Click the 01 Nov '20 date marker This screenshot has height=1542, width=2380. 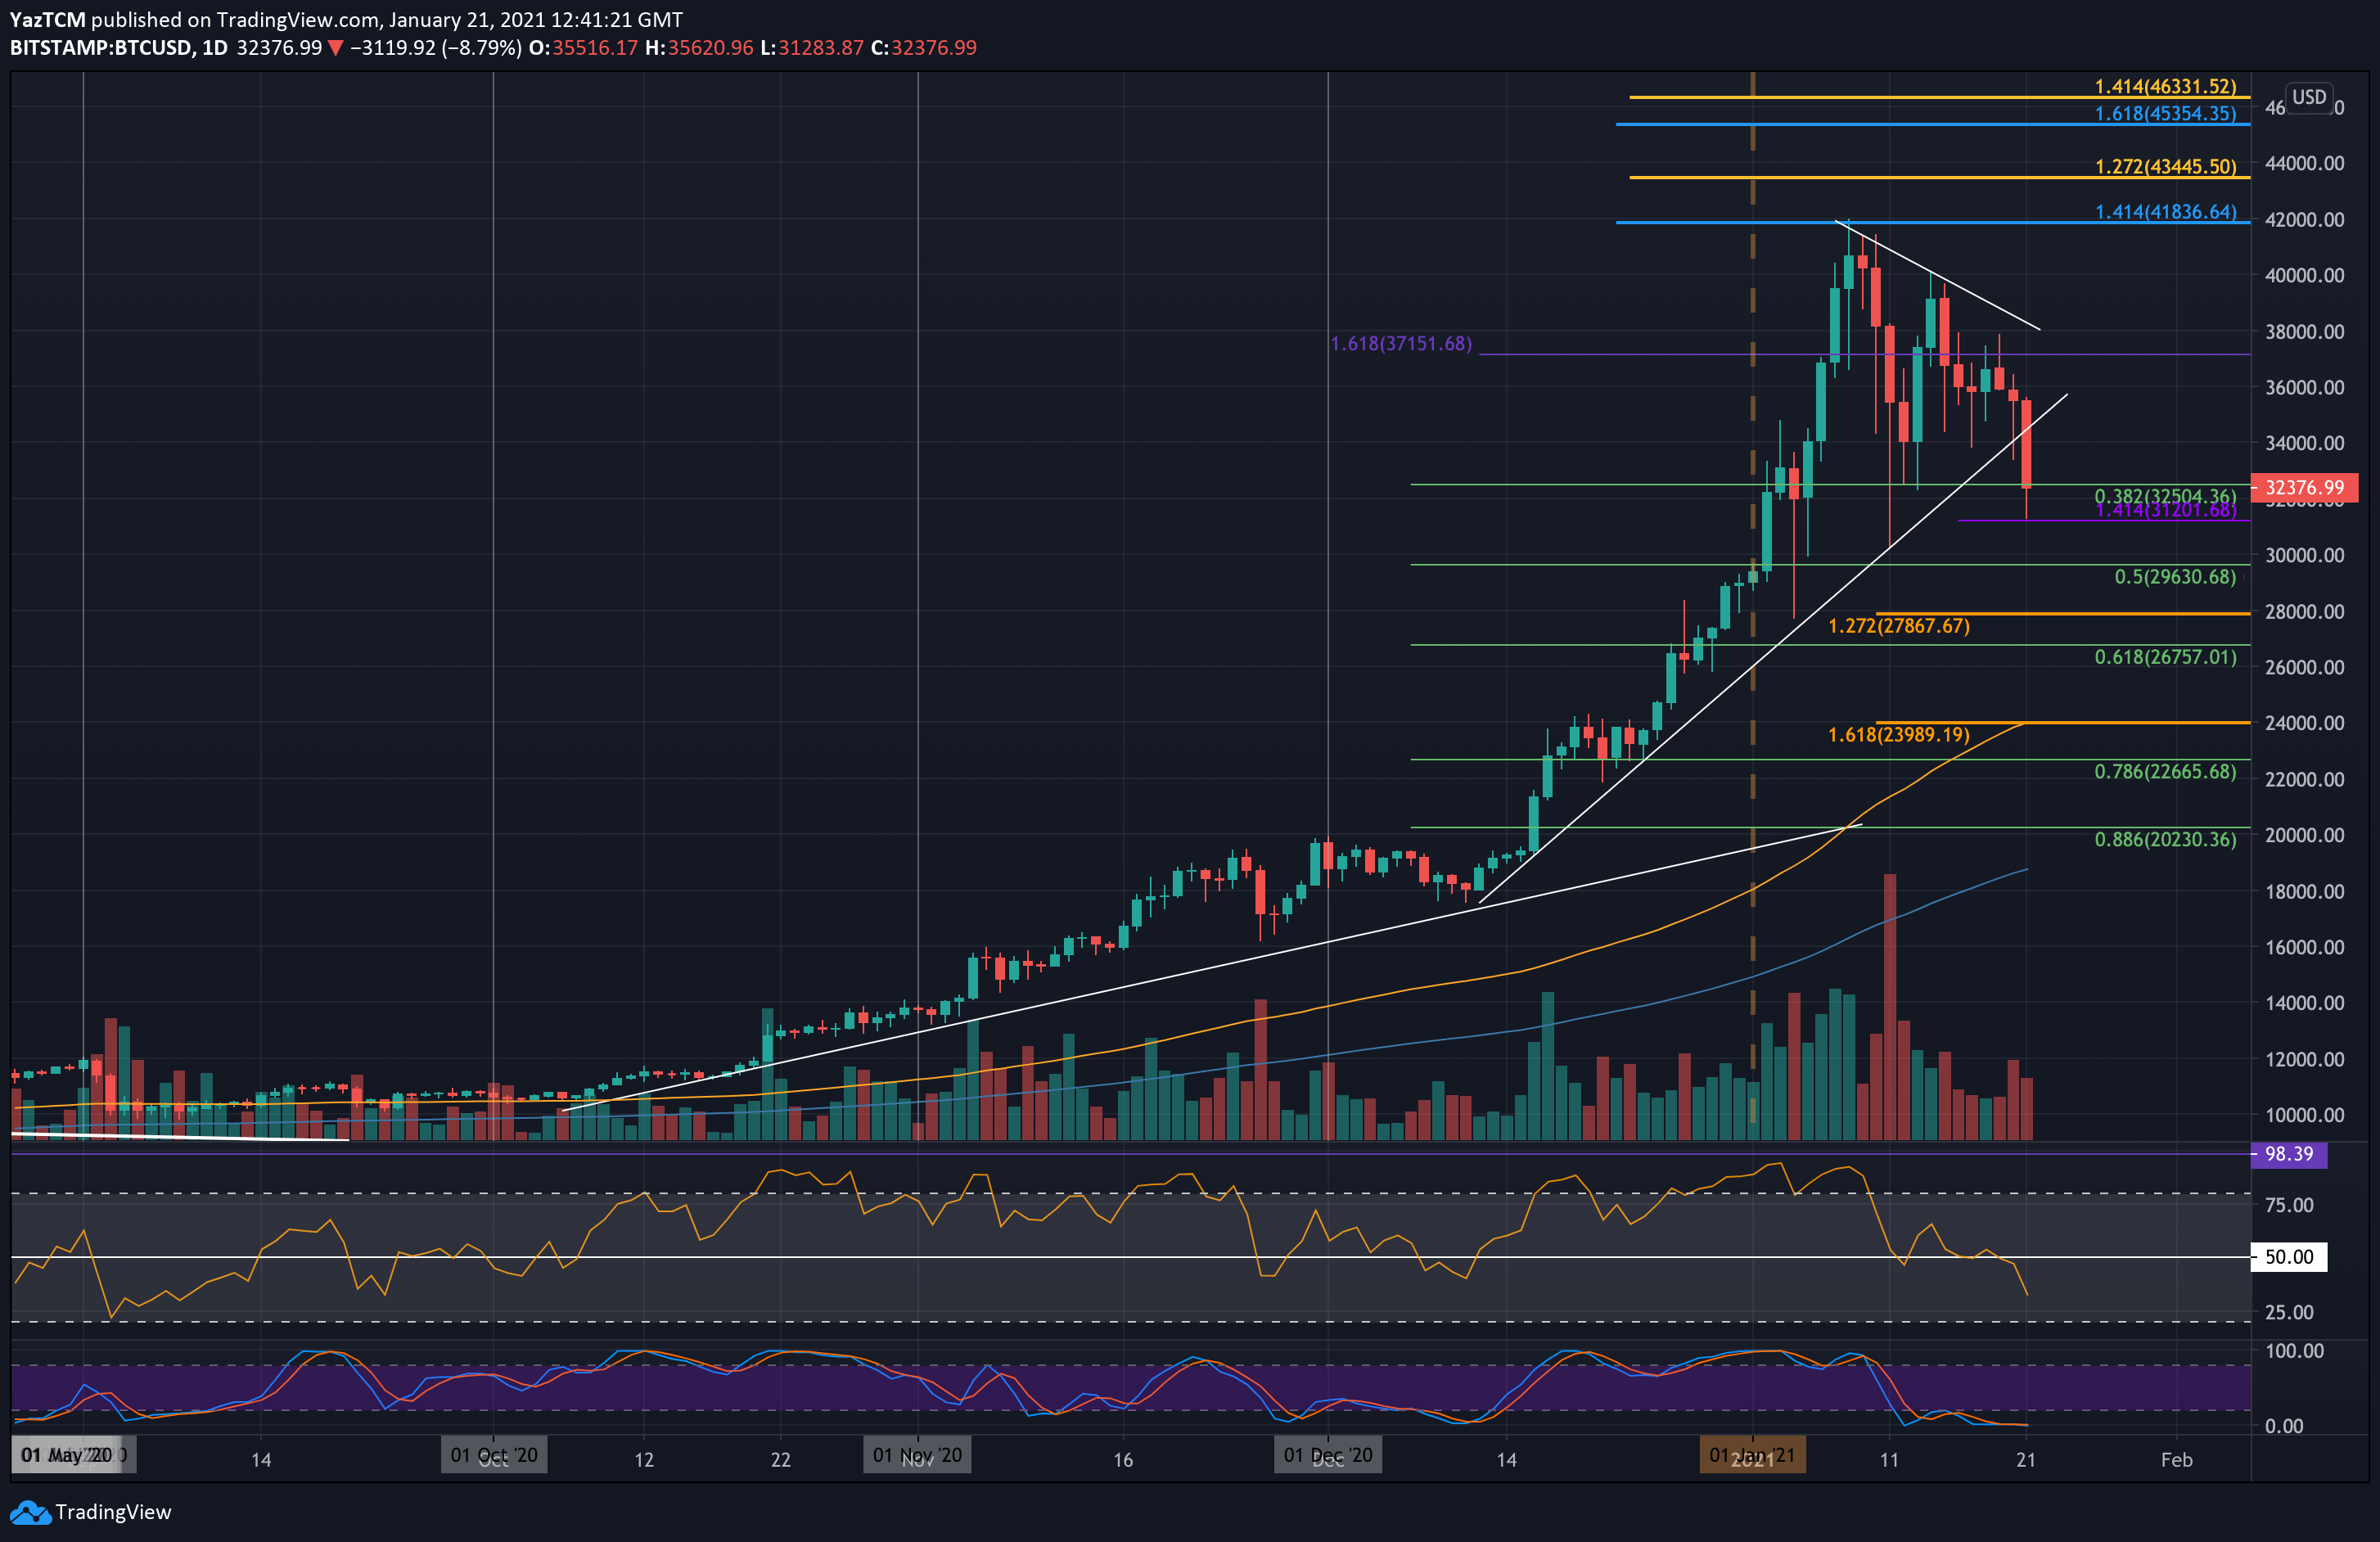[918, 1455]
